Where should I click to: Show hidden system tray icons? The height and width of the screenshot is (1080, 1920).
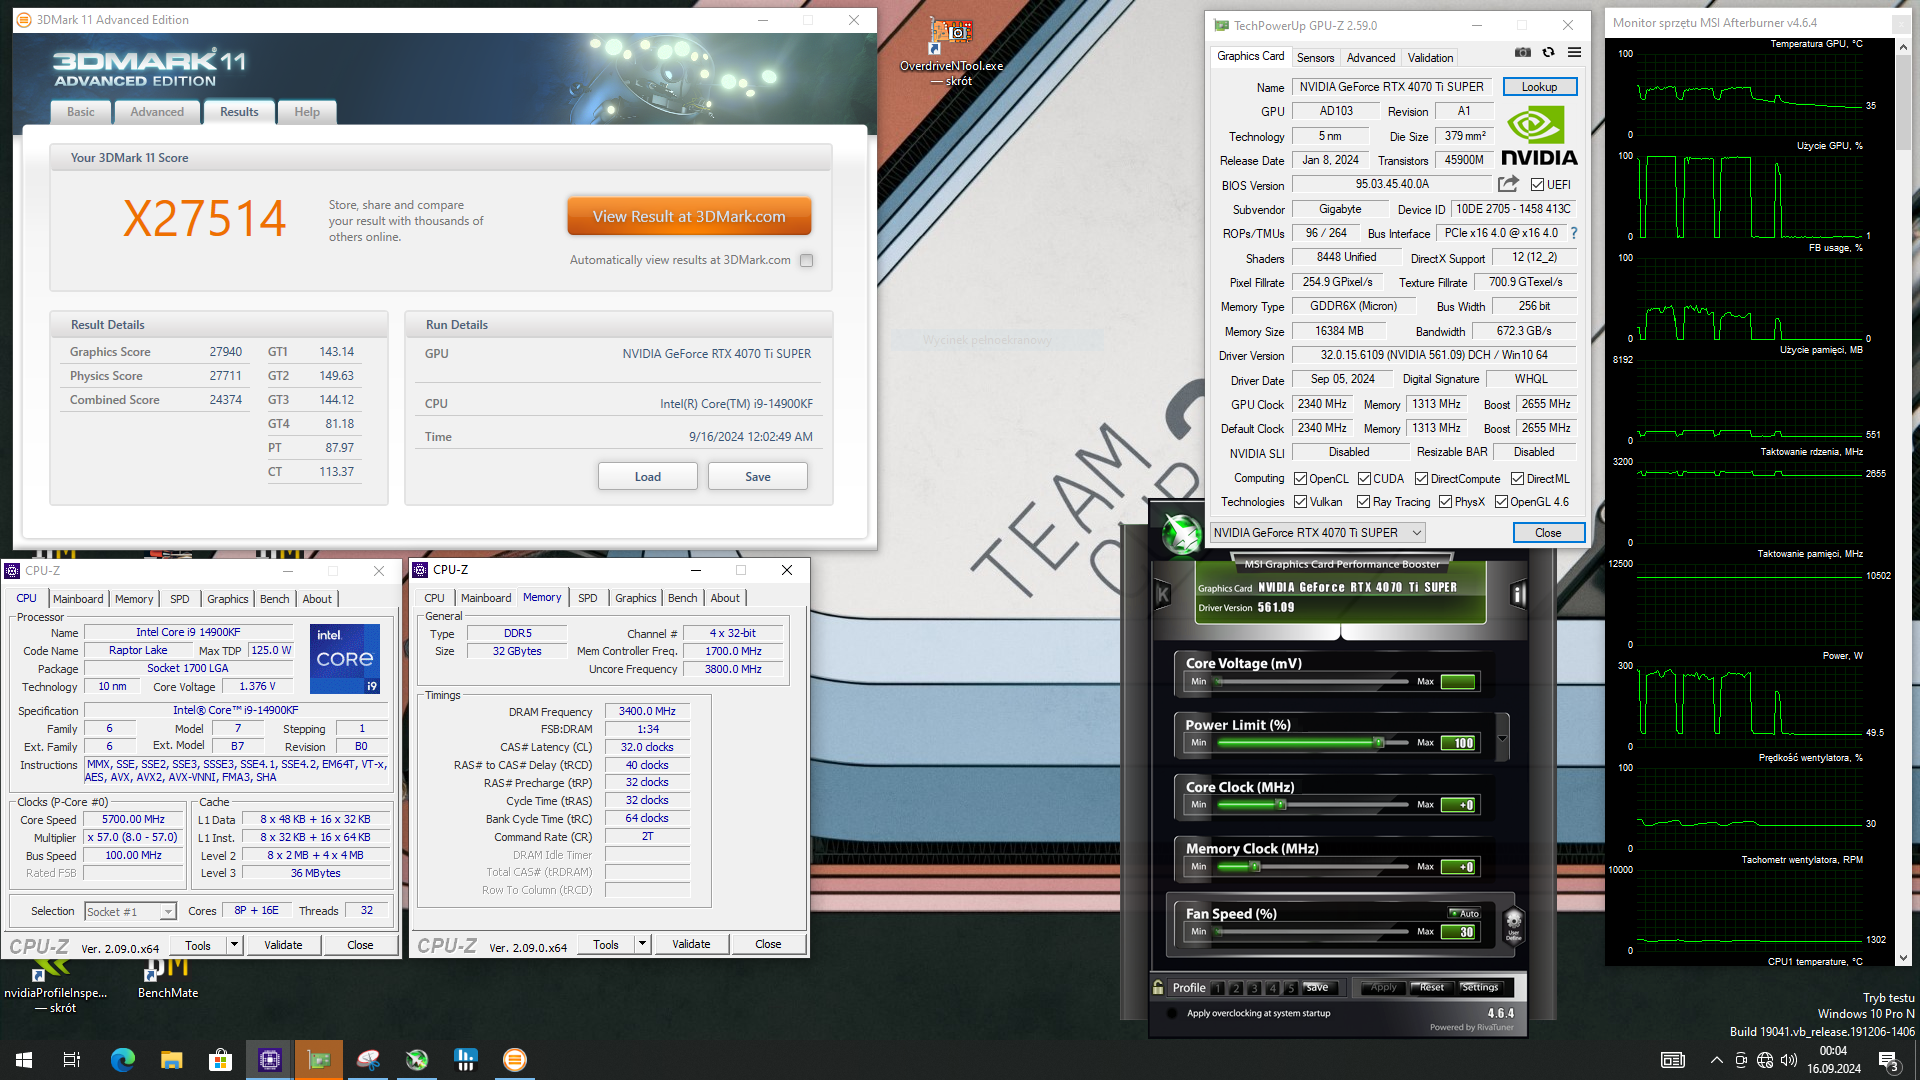[x=1716, y=1060]
